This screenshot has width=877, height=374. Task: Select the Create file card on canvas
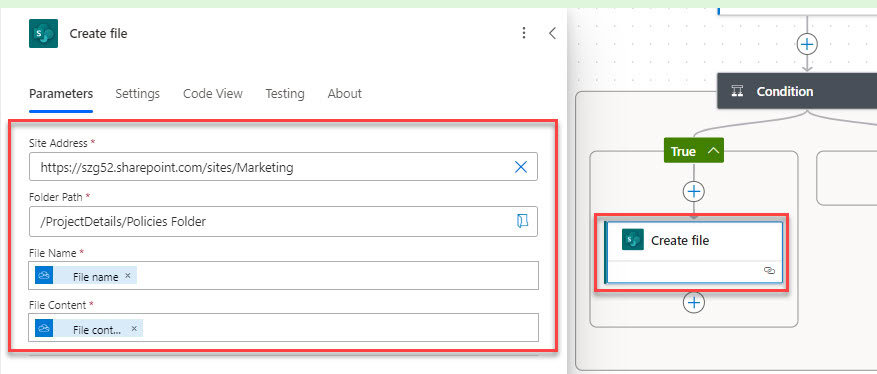click(694, 252)
